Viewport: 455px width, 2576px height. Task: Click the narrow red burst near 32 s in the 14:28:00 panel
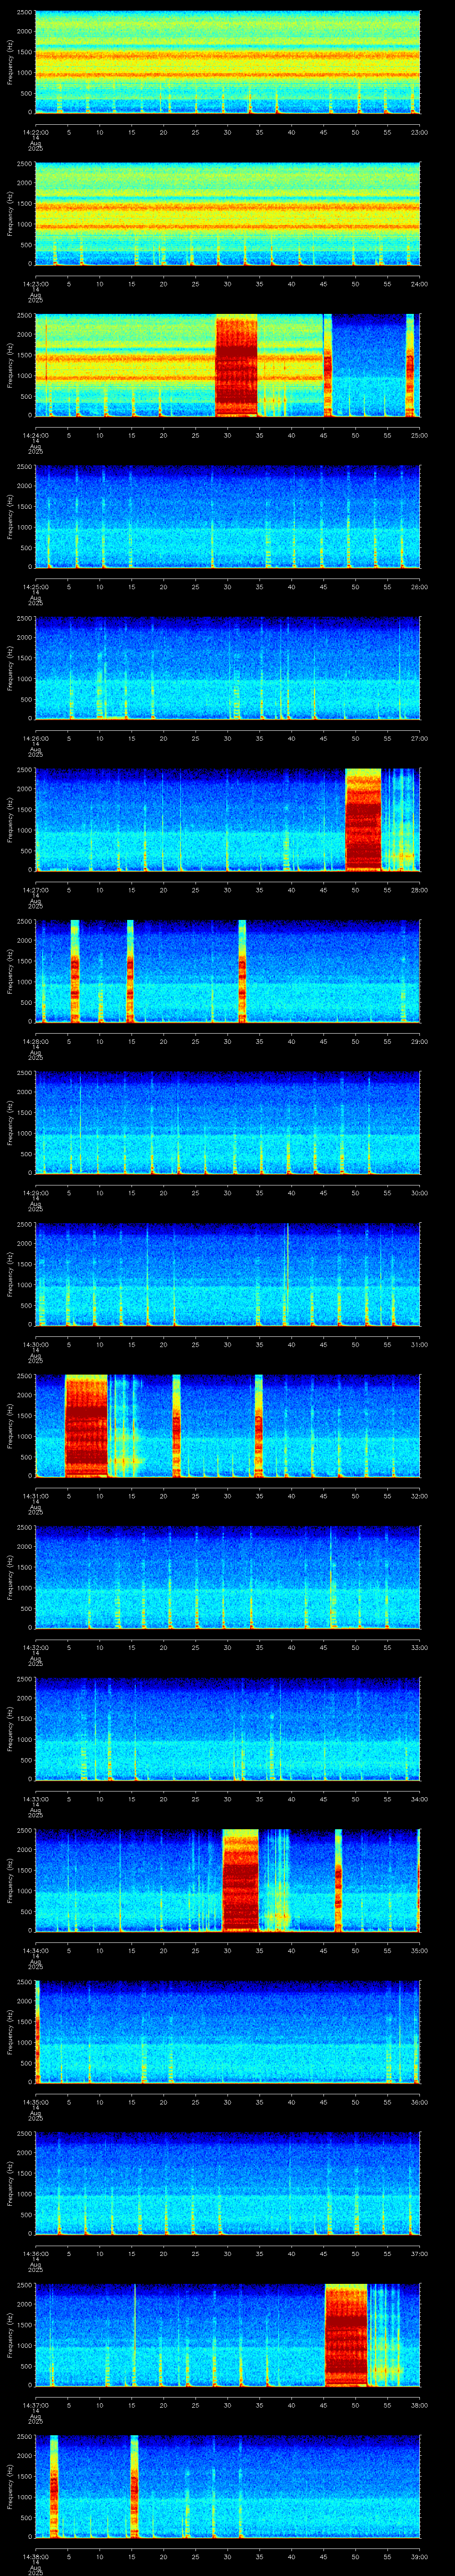pyautogui.click(x=242, y=970)
